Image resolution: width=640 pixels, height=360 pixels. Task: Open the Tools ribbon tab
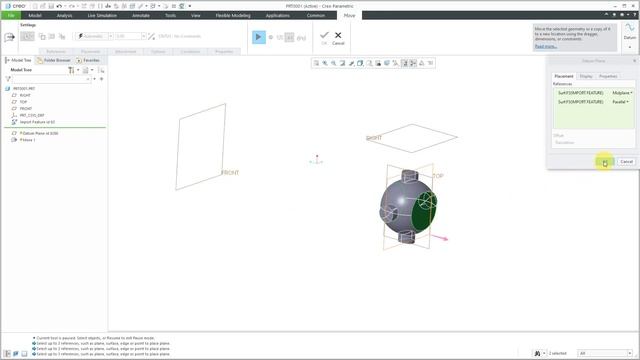click(x=170, y=16)
